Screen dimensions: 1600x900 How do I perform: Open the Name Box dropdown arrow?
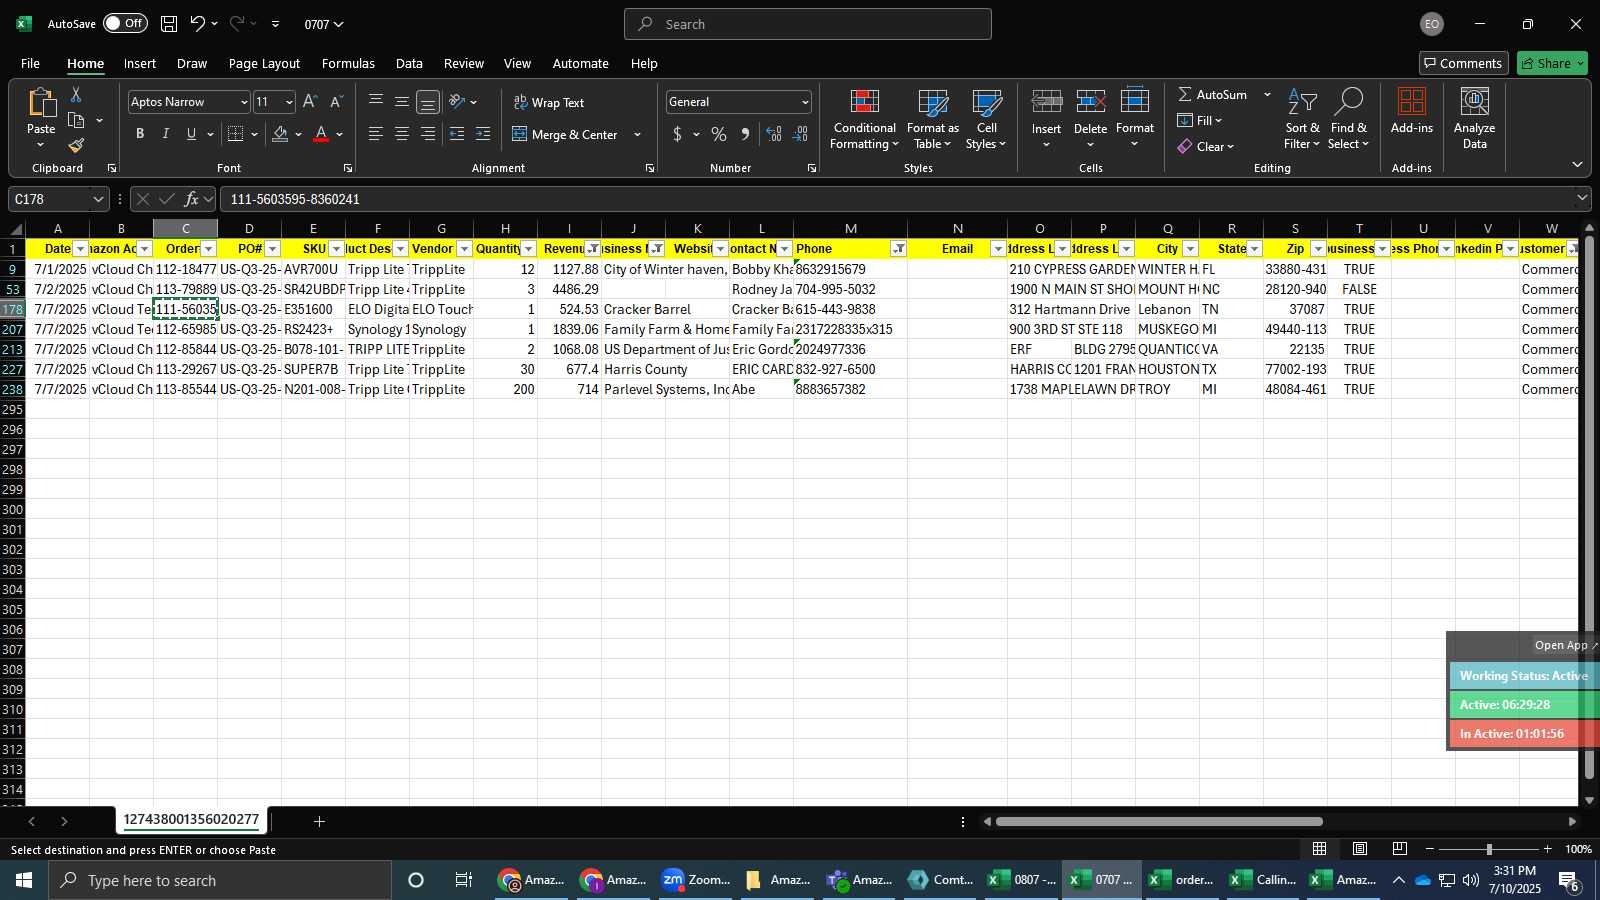[98, 199]
